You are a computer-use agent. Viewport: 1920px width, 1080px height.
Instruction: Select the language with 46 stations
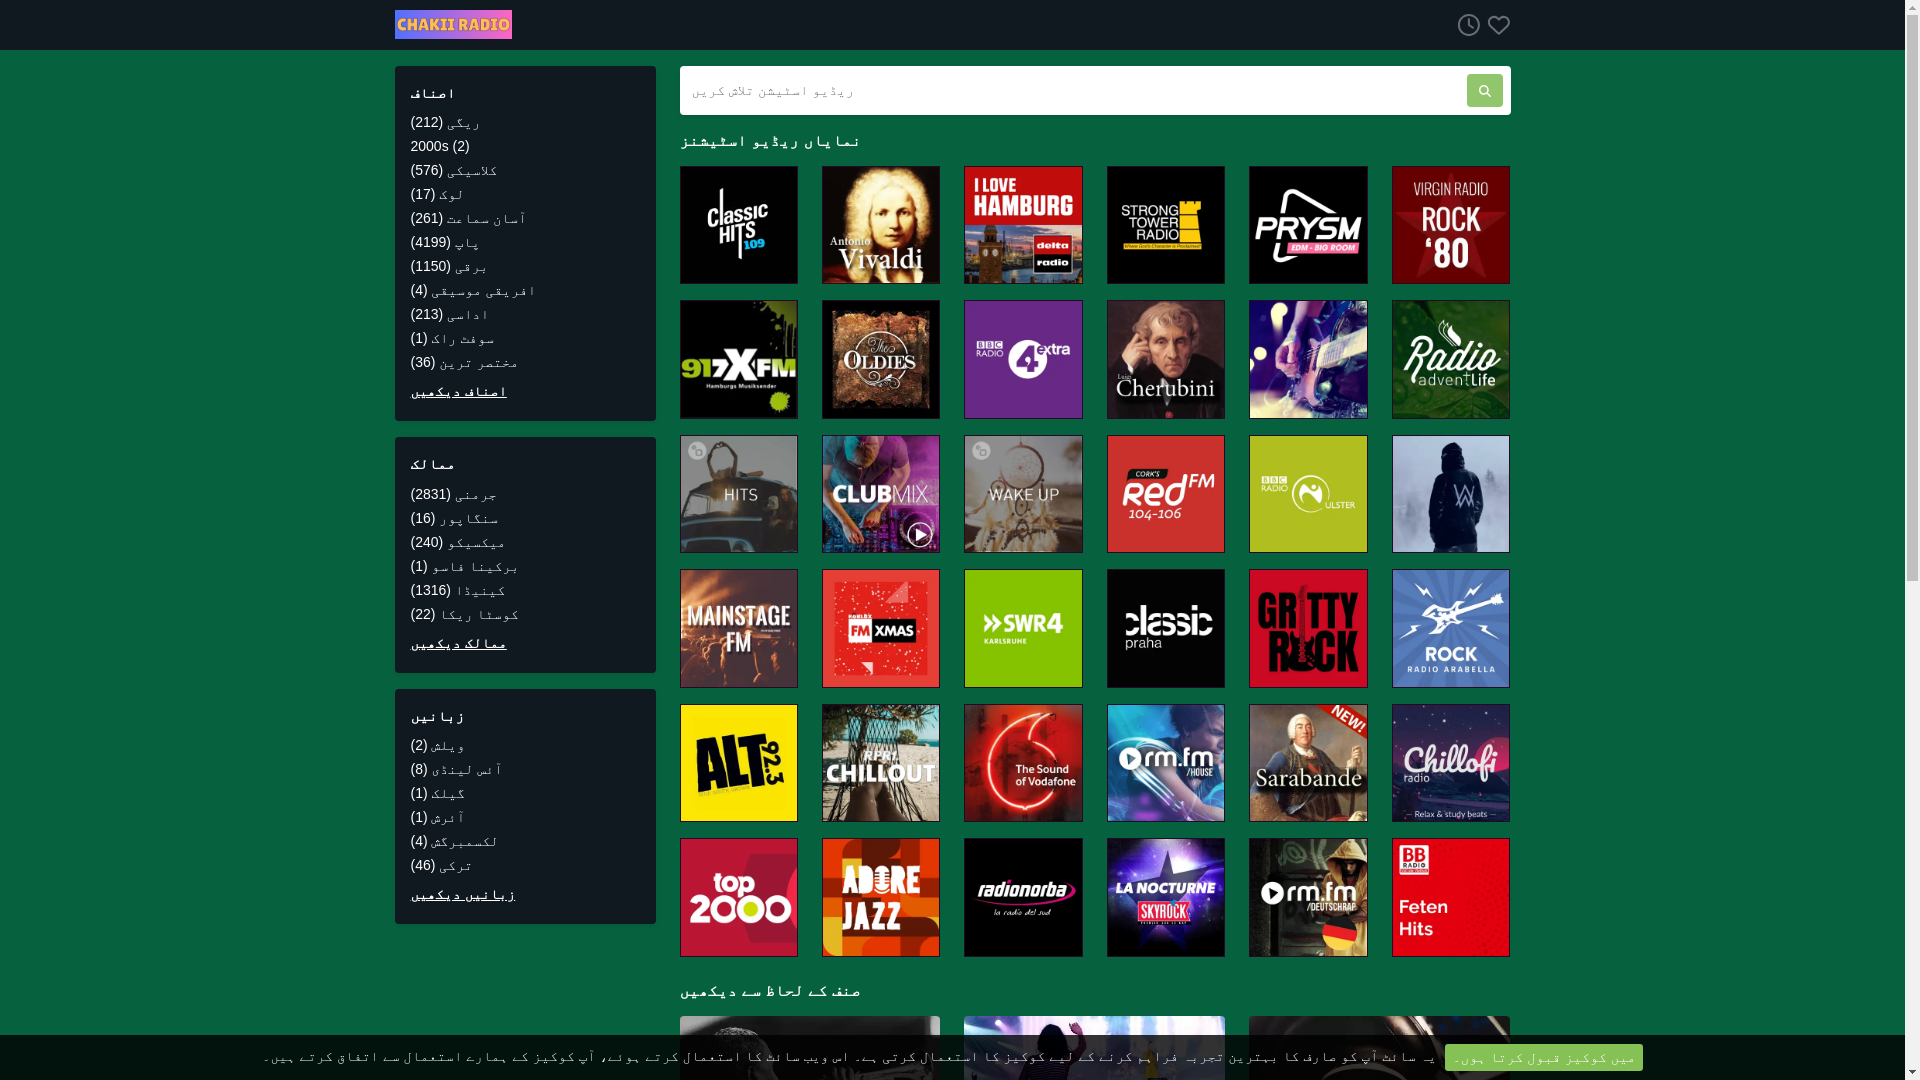click(441, 865)
